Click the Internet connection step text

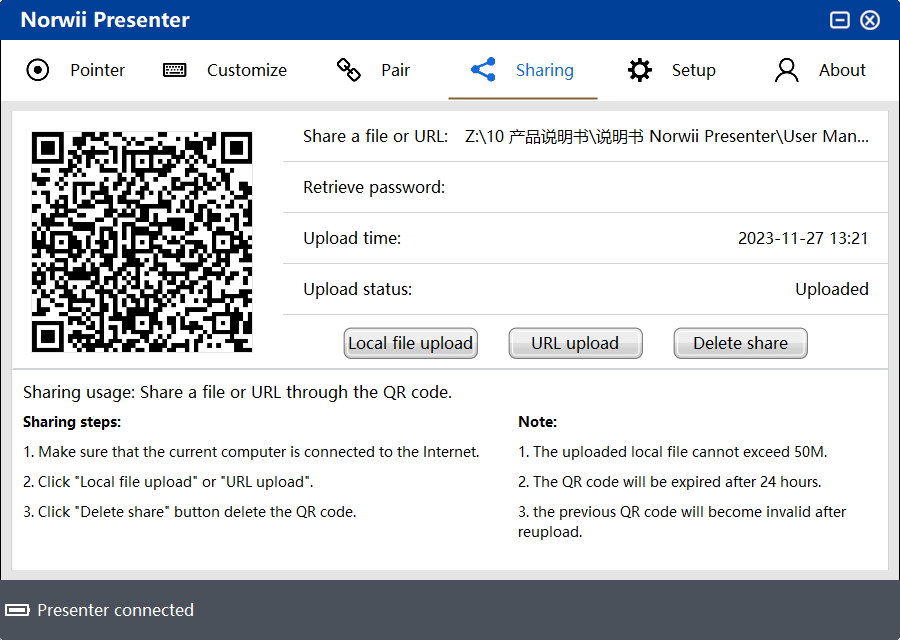[251, 452]
